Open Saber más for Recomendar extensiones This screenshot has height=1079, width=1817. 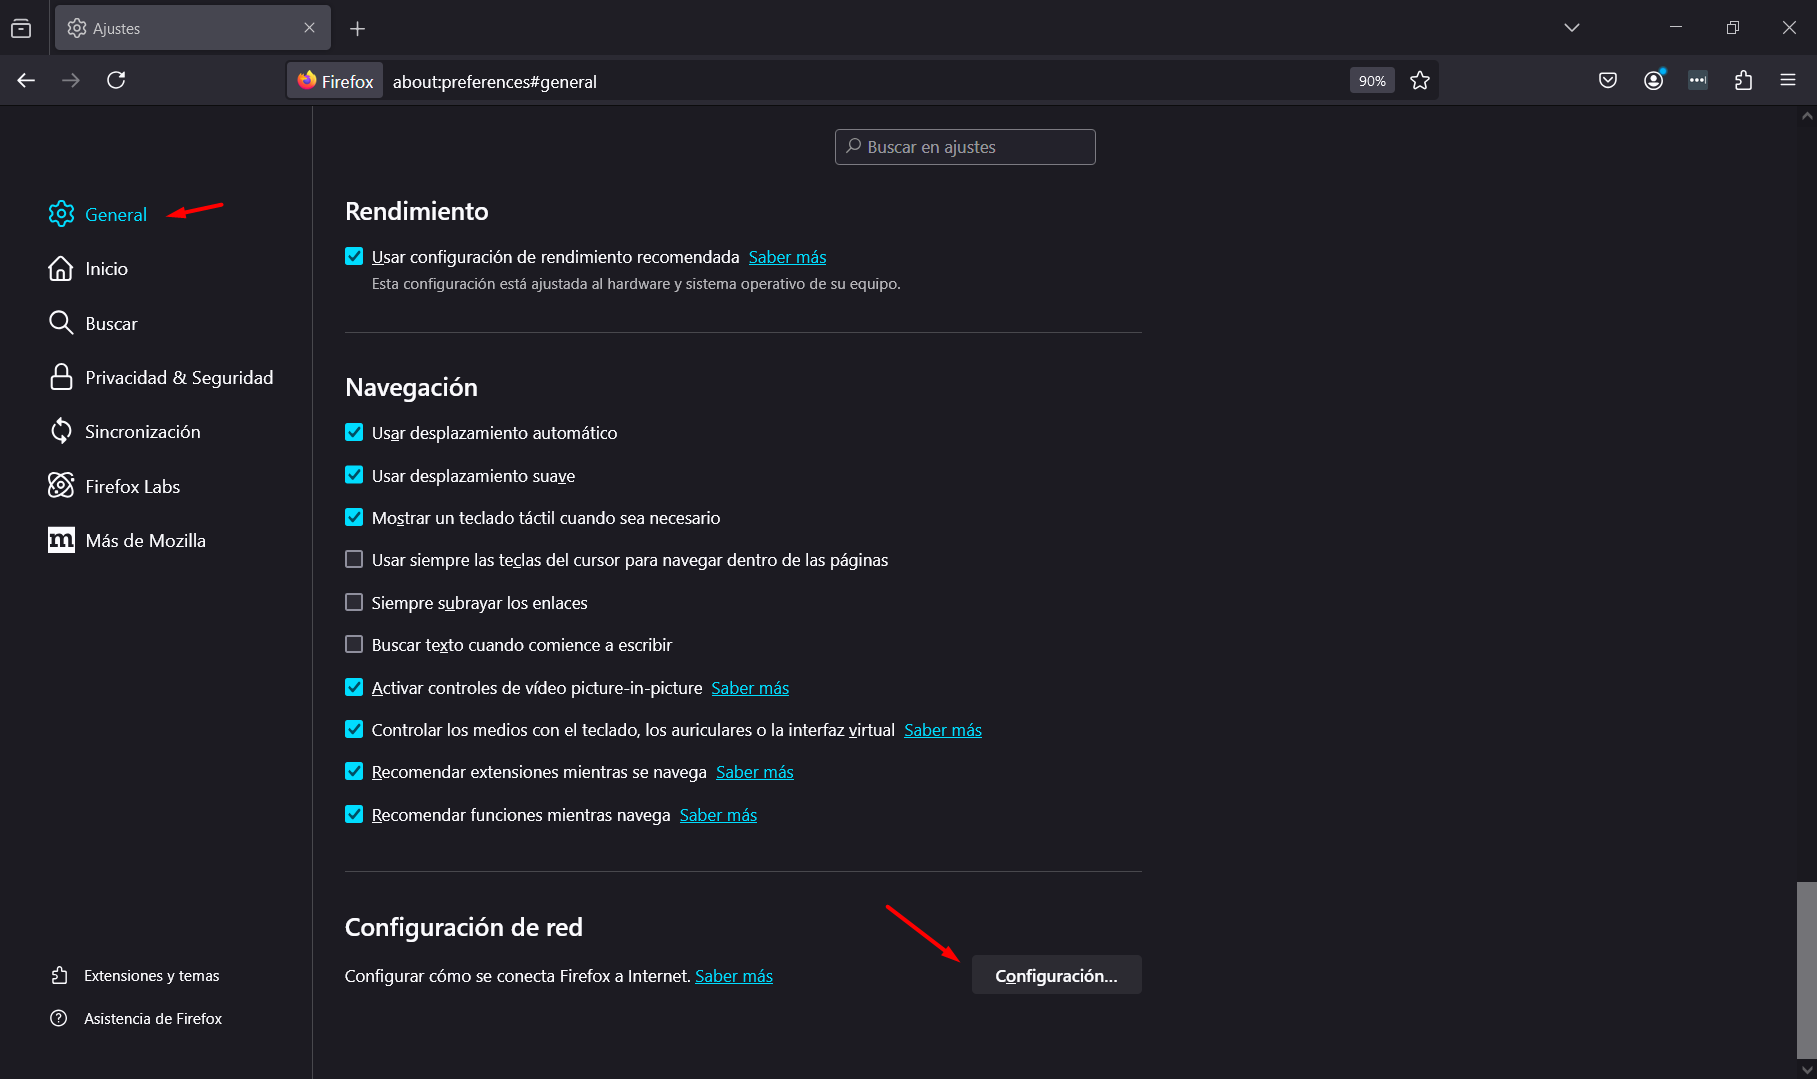tap(755, 772)
